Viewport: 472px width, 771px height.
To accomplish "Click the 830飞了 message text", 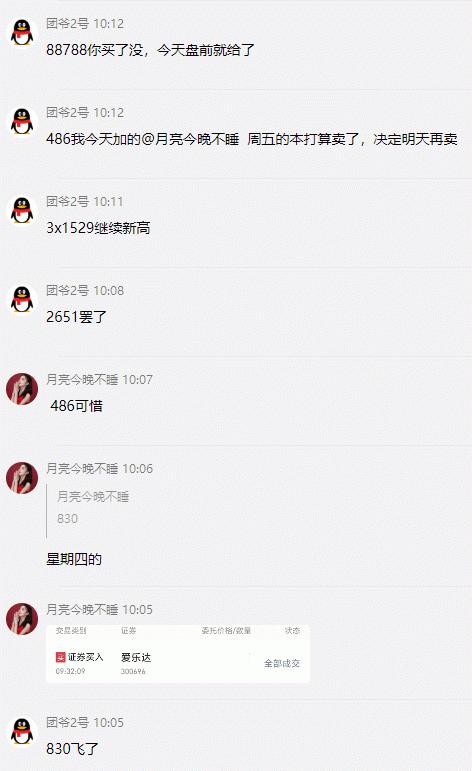I will pyautogui.click(x=72, y=749).
